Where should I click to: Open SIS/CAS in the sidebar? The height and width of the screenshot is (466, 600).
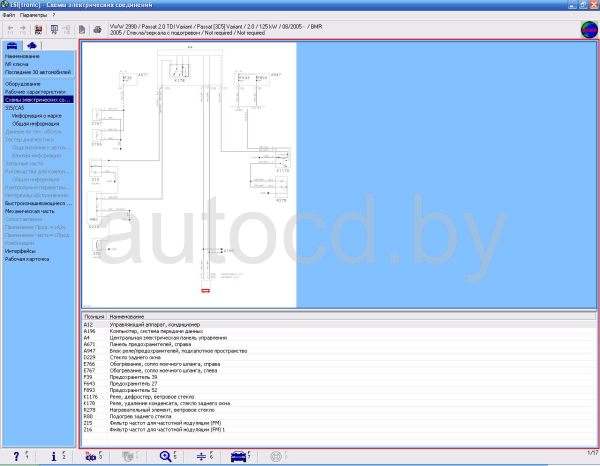click(14, 108)
